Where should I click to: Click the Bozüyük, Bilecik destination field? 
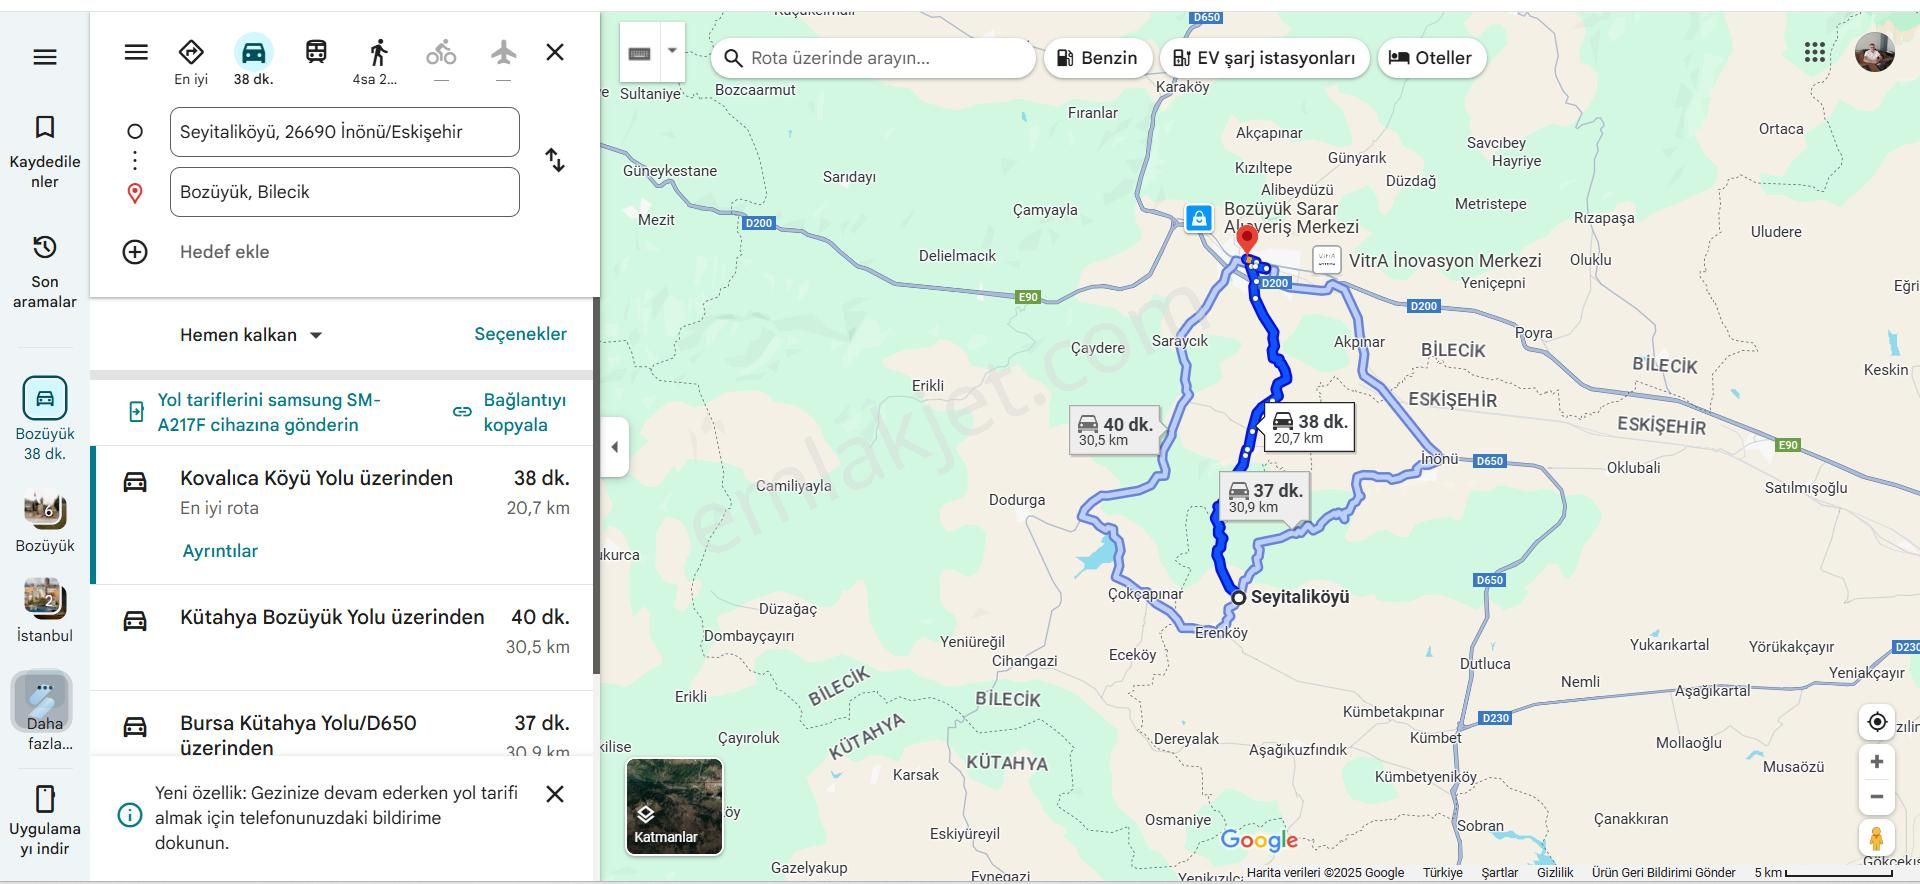pyautogui.click(x=344, y=192)
